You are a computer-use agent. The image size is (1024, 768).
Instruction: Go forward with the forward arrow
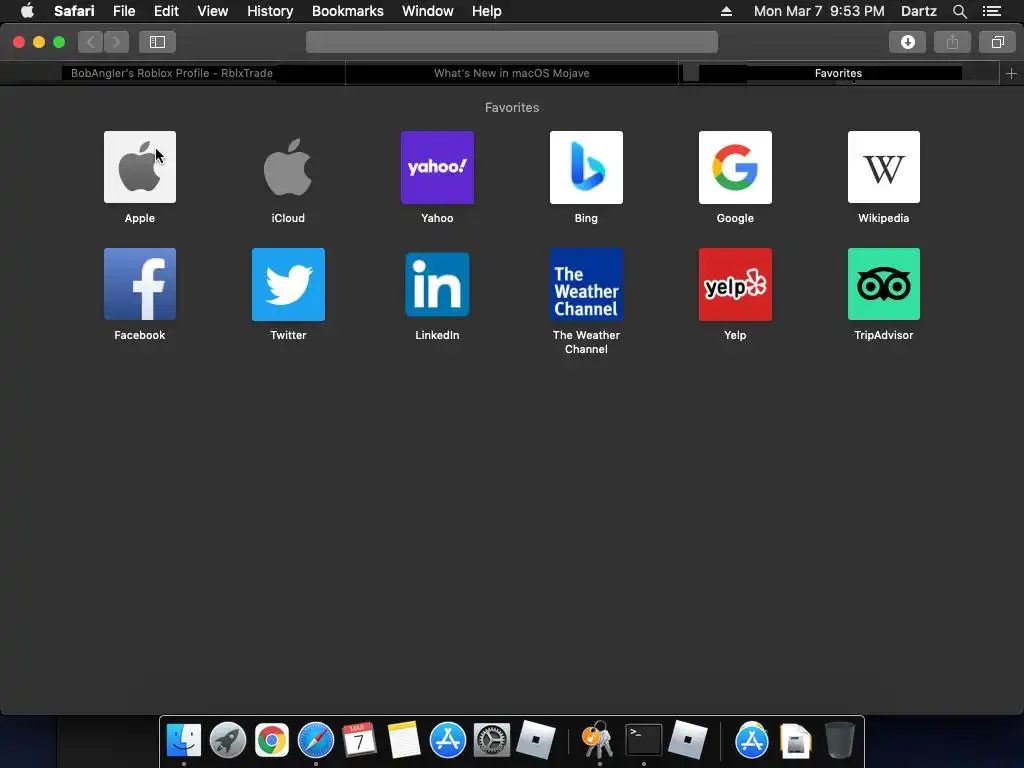116,42
